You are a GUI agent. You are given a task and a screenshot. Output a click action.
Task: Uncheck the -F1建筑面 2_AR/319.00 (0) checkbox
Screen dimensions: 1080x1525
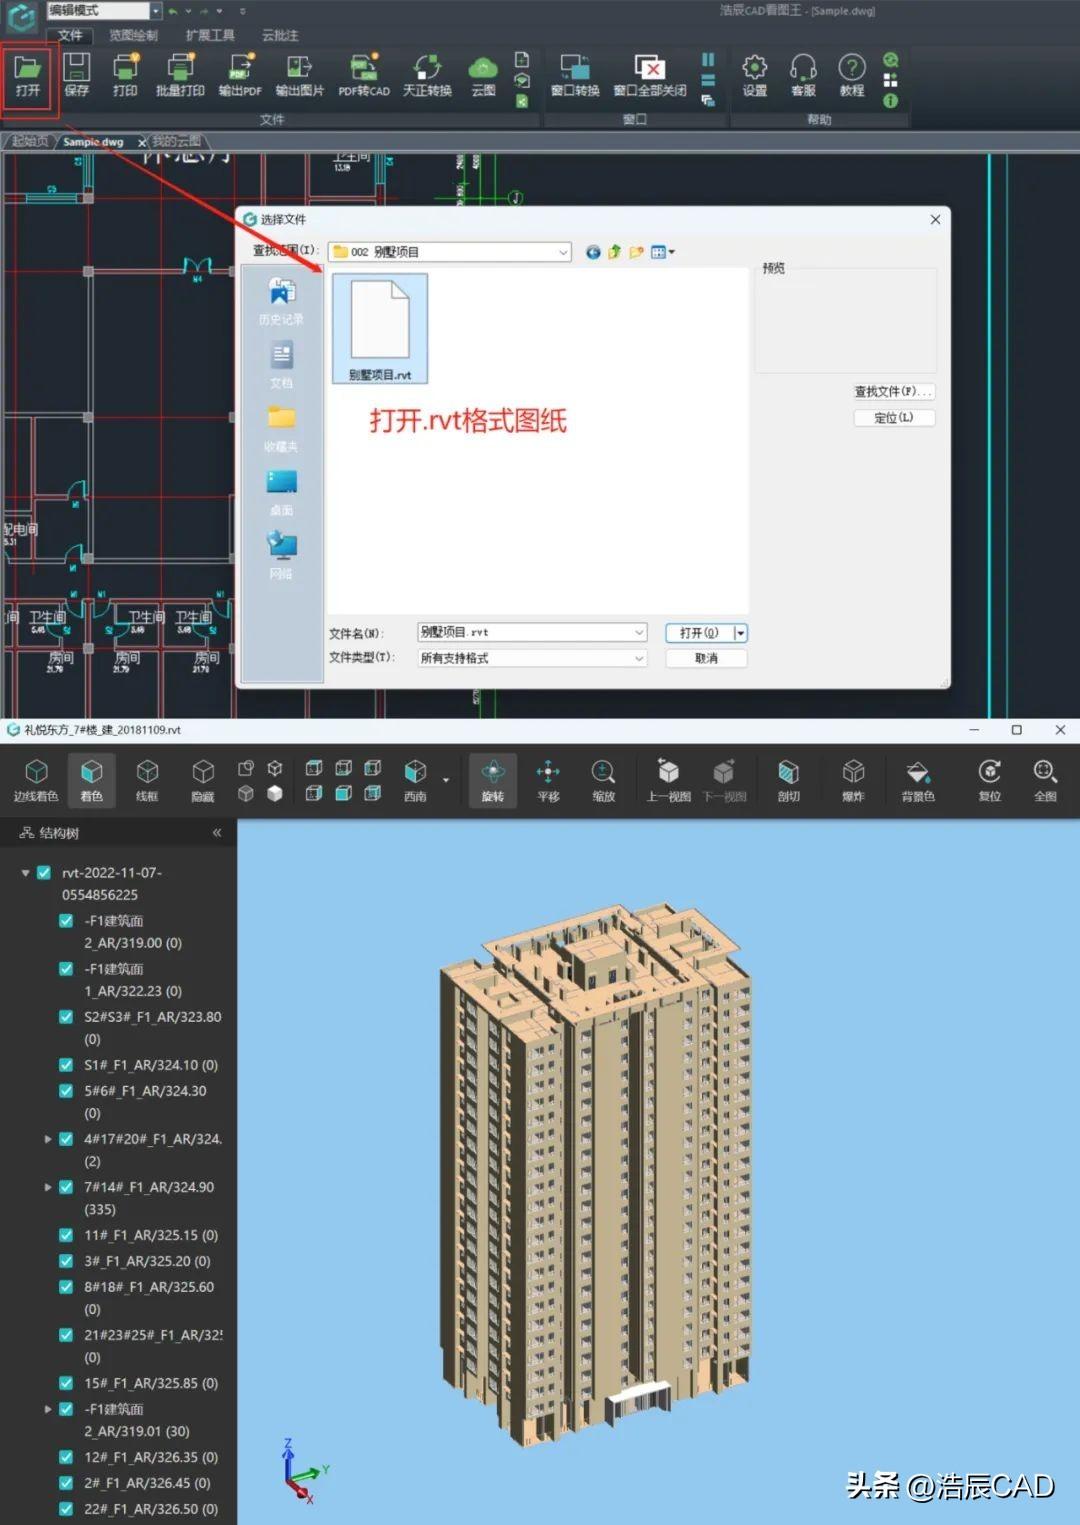point(66,920)
